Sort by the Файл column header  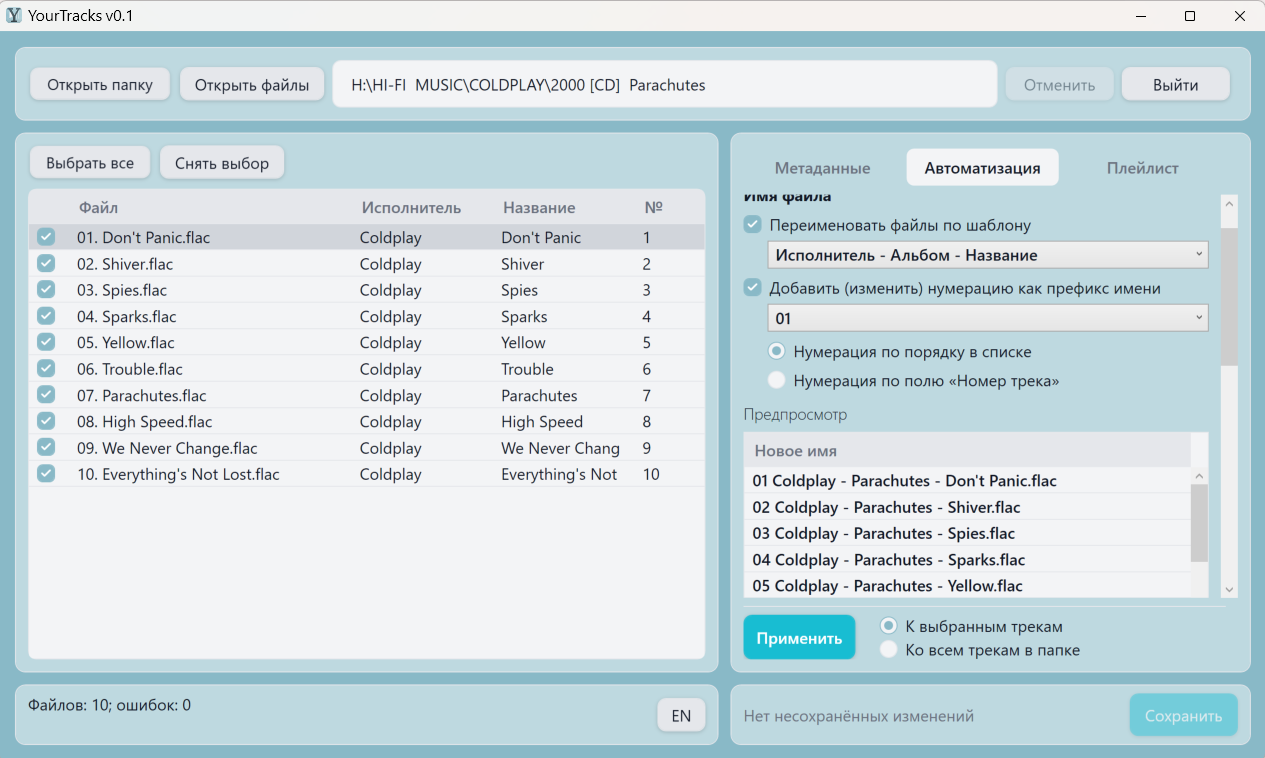(98, 208)
